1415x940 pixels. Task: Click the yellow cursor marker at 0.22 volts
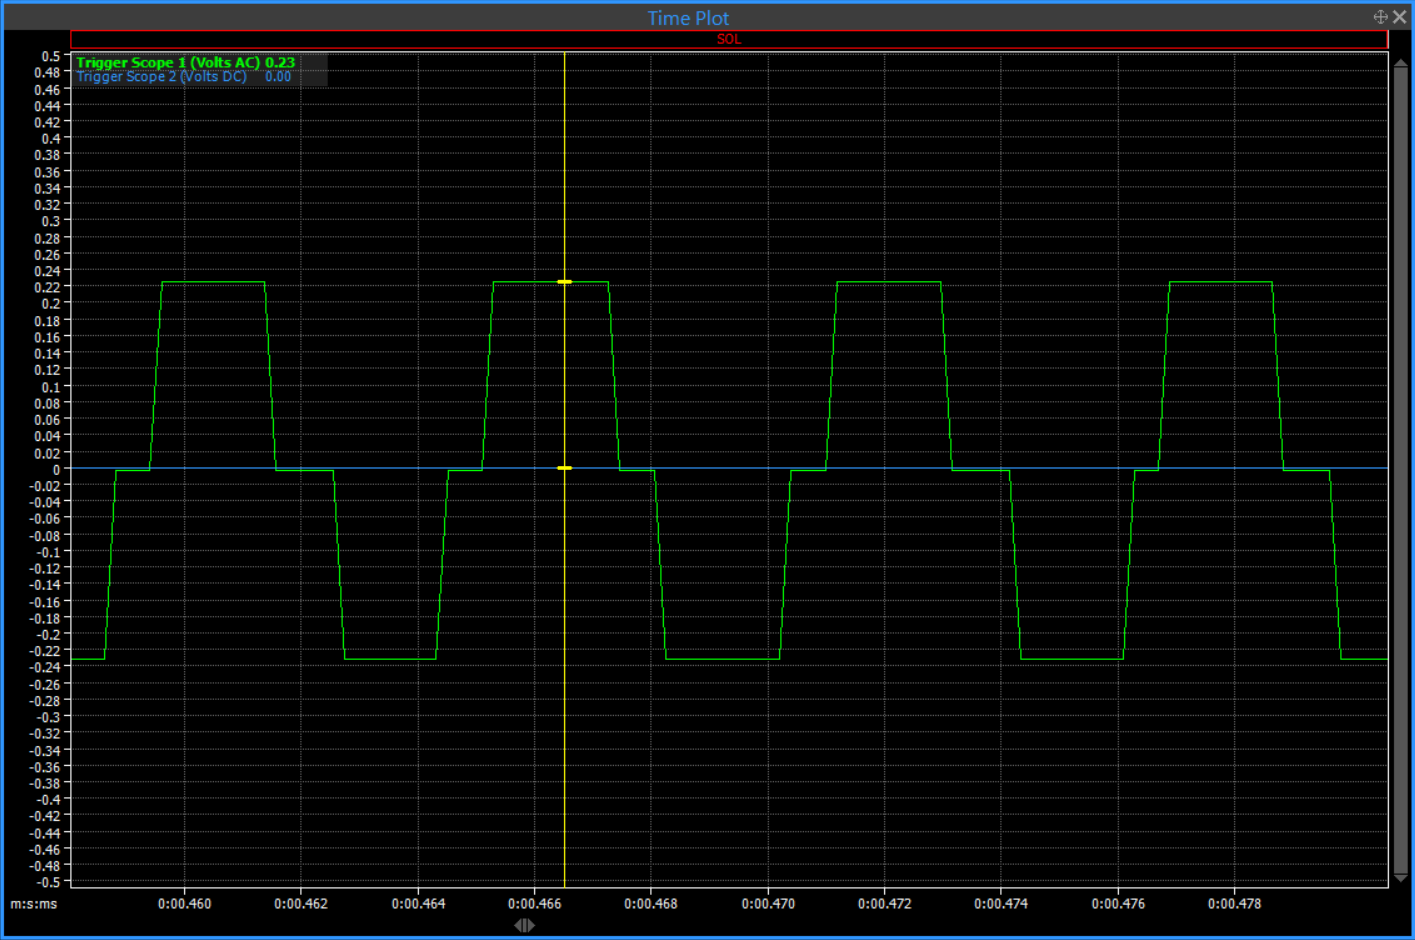[565, 282]
